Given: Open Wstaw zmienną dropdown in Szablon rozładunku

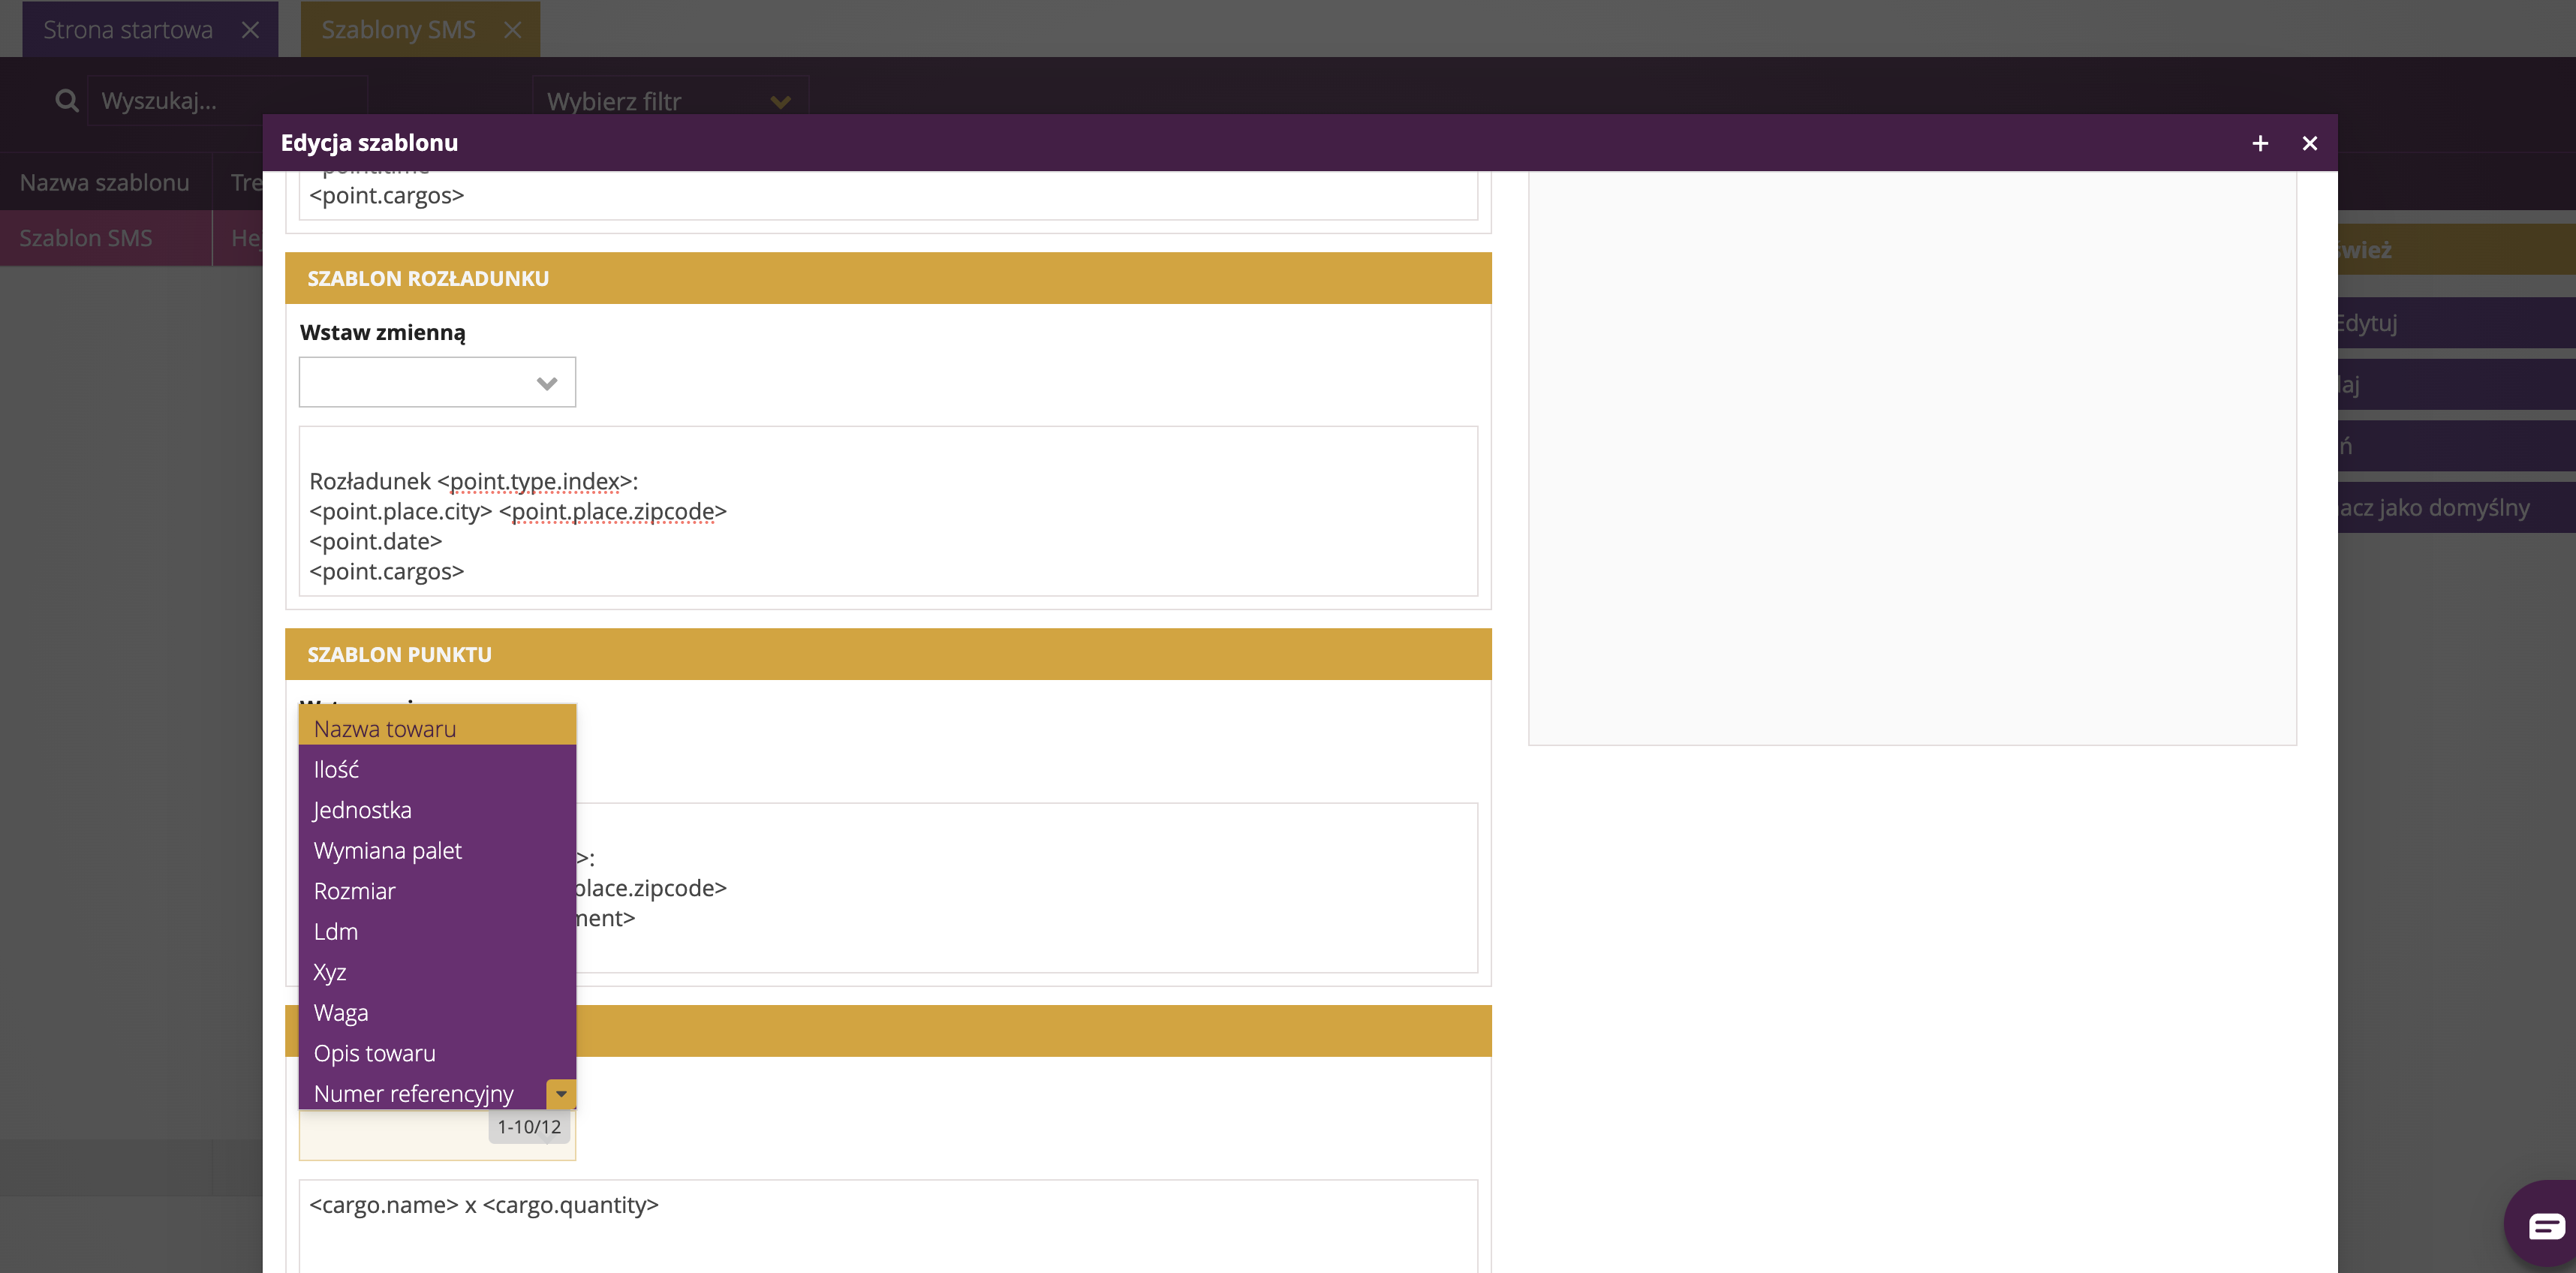Looking at the screenshot, I should 437,382.
